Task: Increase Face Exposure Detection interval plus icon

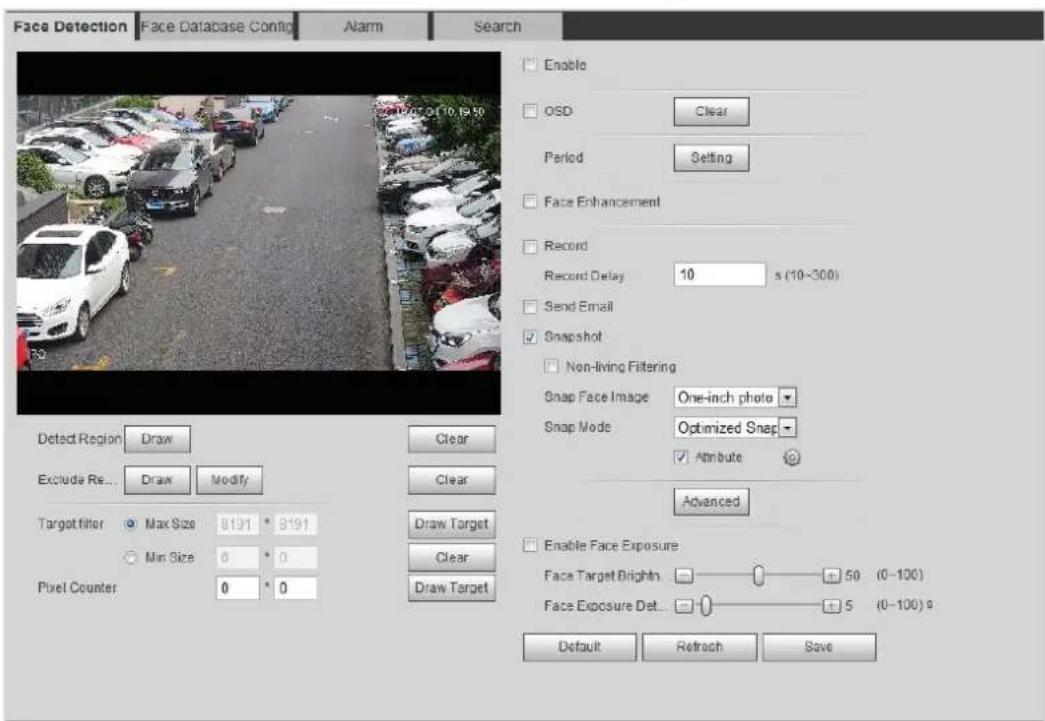Action: (831, 606)
